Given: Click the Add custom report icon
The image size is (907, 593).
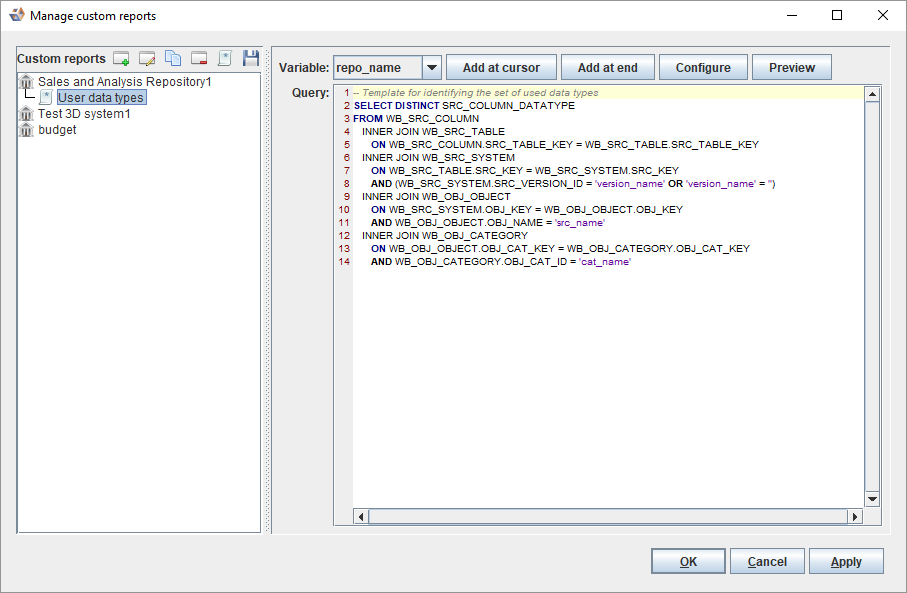Looking at the screenshot, I should [121, 59].
